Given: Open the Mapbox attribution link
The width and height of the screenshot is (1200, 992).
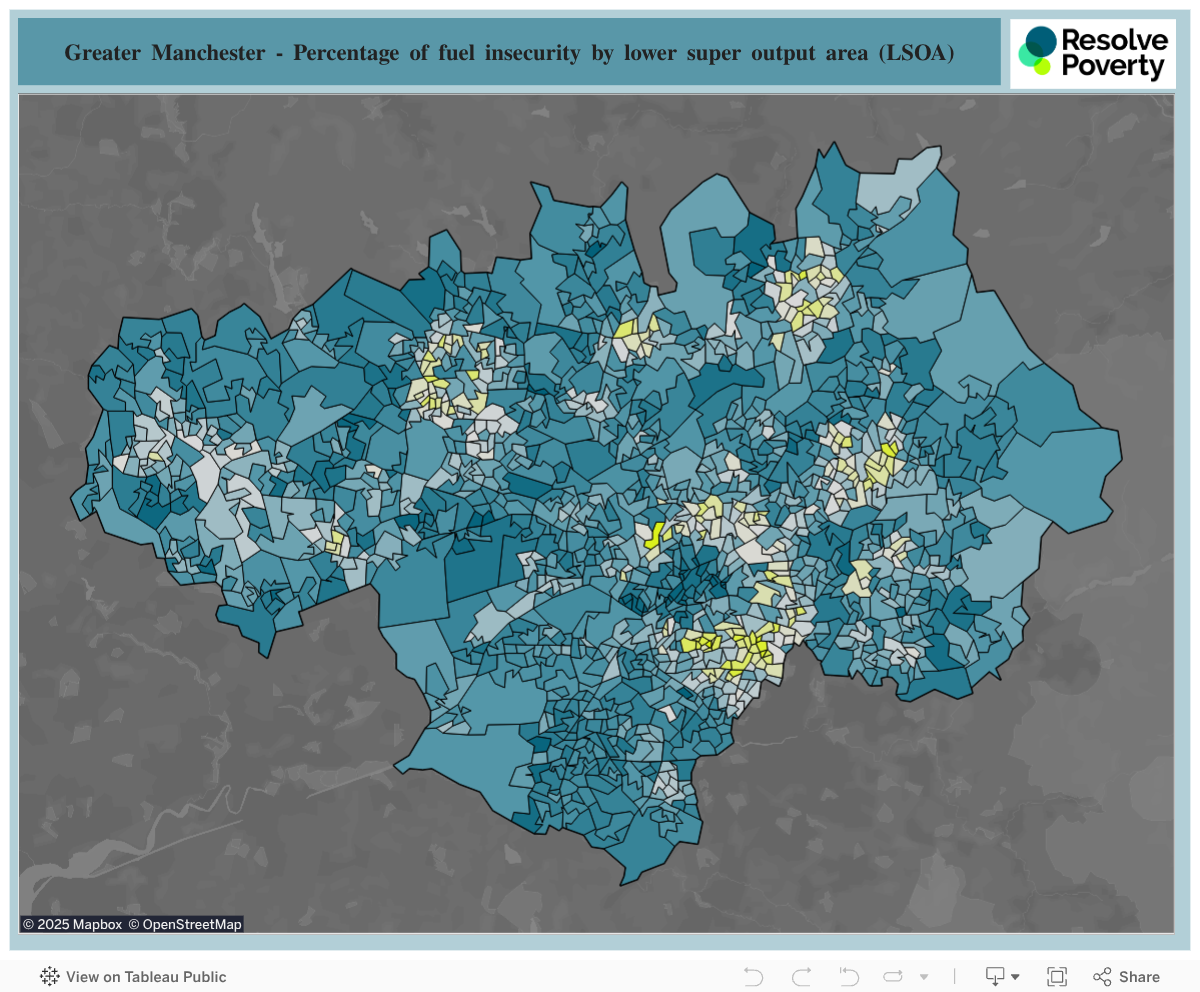Looking at the screenshot, I should coord(72,924).
